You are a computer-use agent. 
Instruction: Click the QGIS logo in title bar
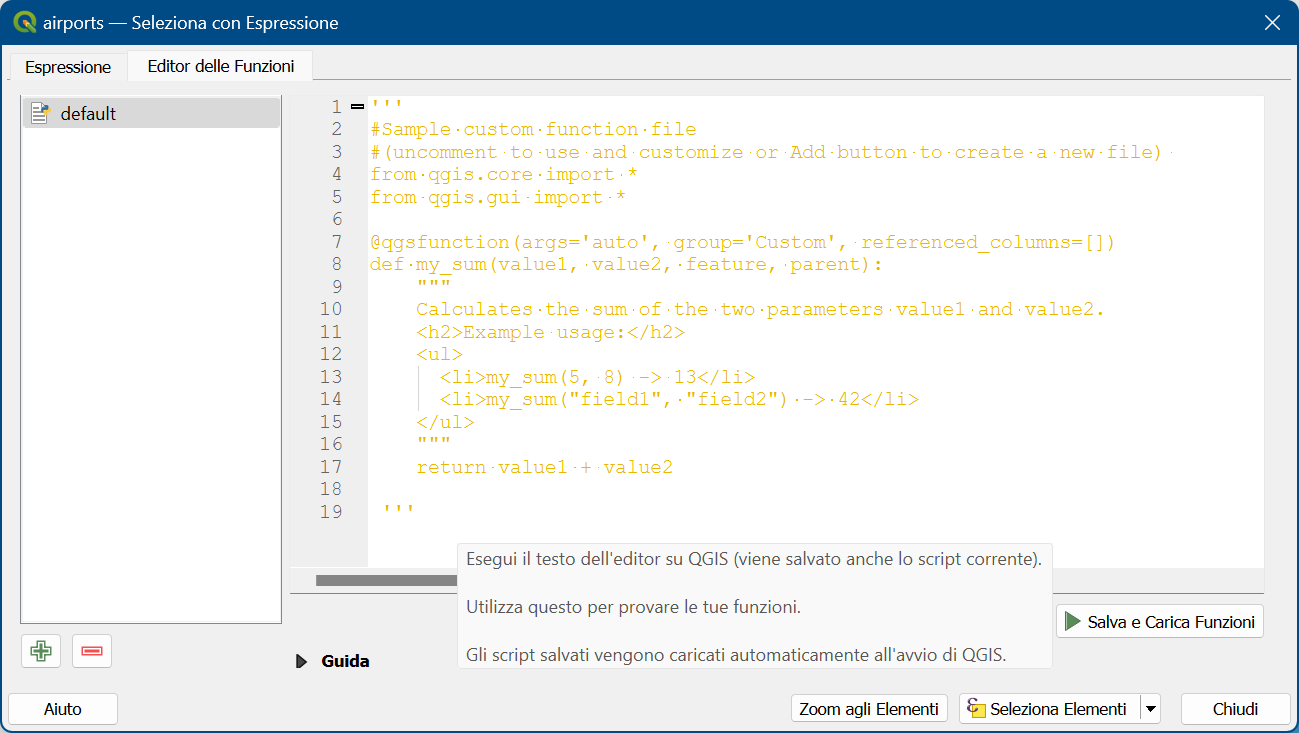(x=25, y=22)
